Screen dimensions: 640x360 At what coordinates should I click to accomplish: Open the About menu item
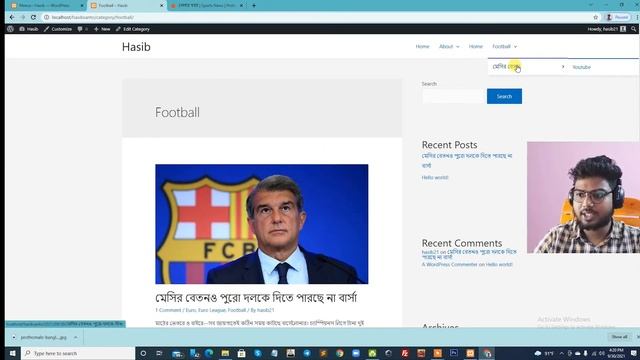tap(446, 47)
